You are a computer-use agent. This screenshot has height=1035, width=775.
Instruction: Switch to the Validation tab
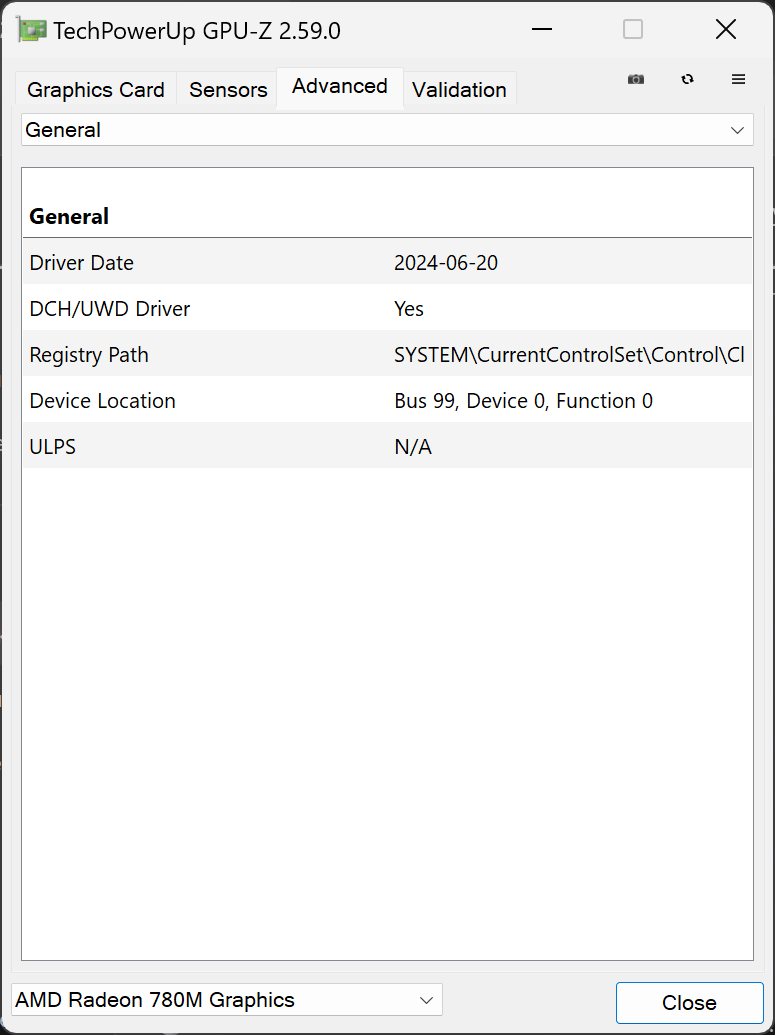tap(459, 90)
